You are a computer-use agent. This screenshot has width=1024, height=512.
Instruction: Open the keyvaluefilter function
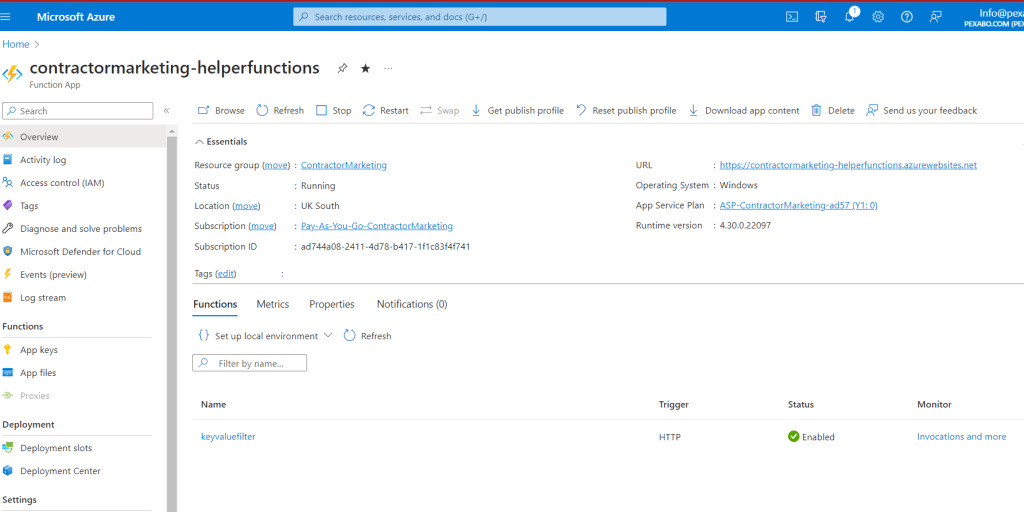pos(228,437)
